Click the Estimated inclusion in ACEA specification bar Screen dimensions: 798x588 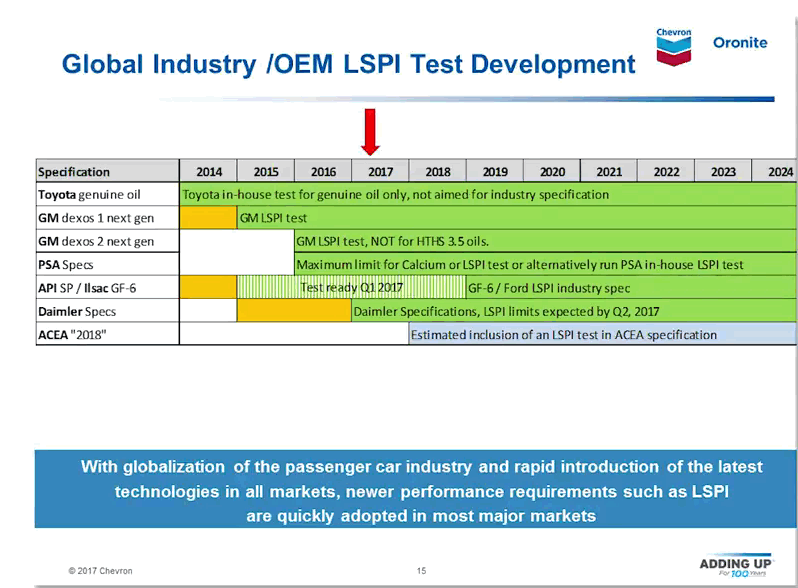coord(603,335)
